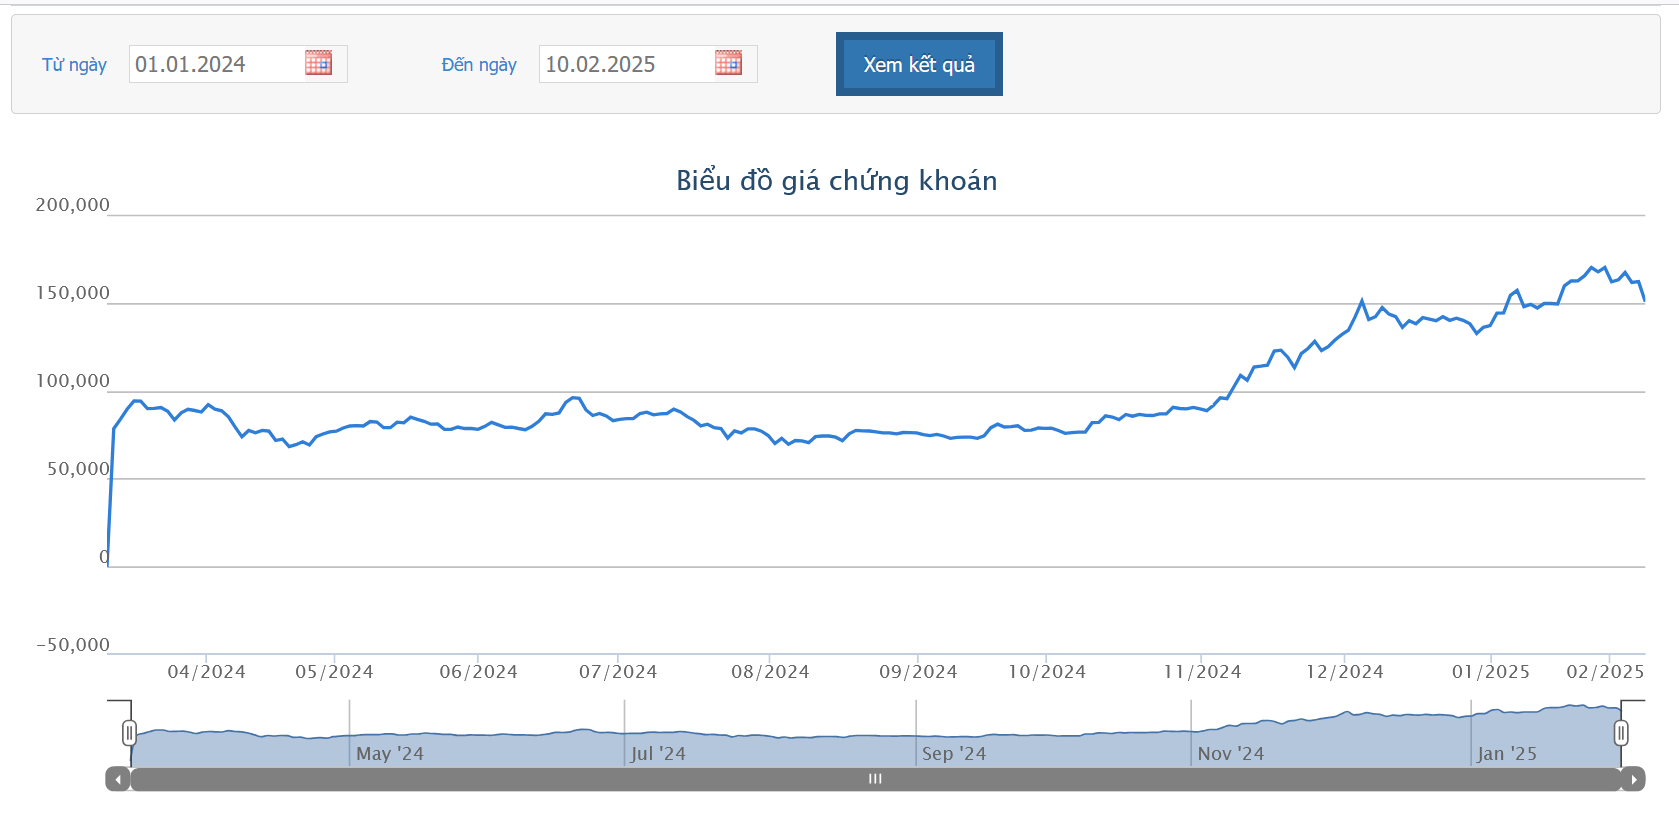Click the chart title Biểu đồ giá chứng khoán
The image size is (1679, 822).
point(837,181)
